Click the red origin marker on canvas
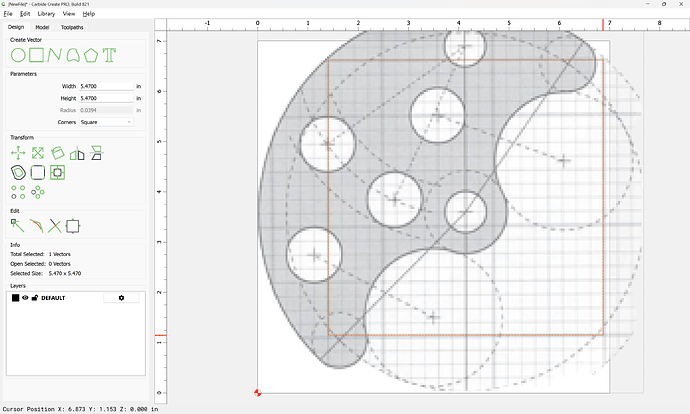 point(258,392)
